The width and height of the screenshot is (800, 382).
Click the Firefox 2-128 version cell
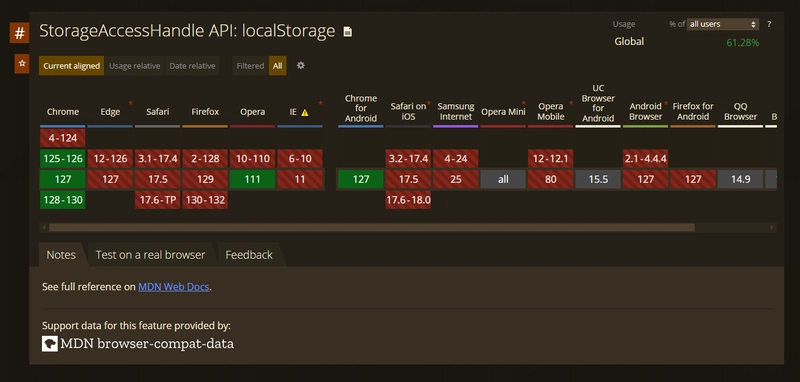[205, 159]
